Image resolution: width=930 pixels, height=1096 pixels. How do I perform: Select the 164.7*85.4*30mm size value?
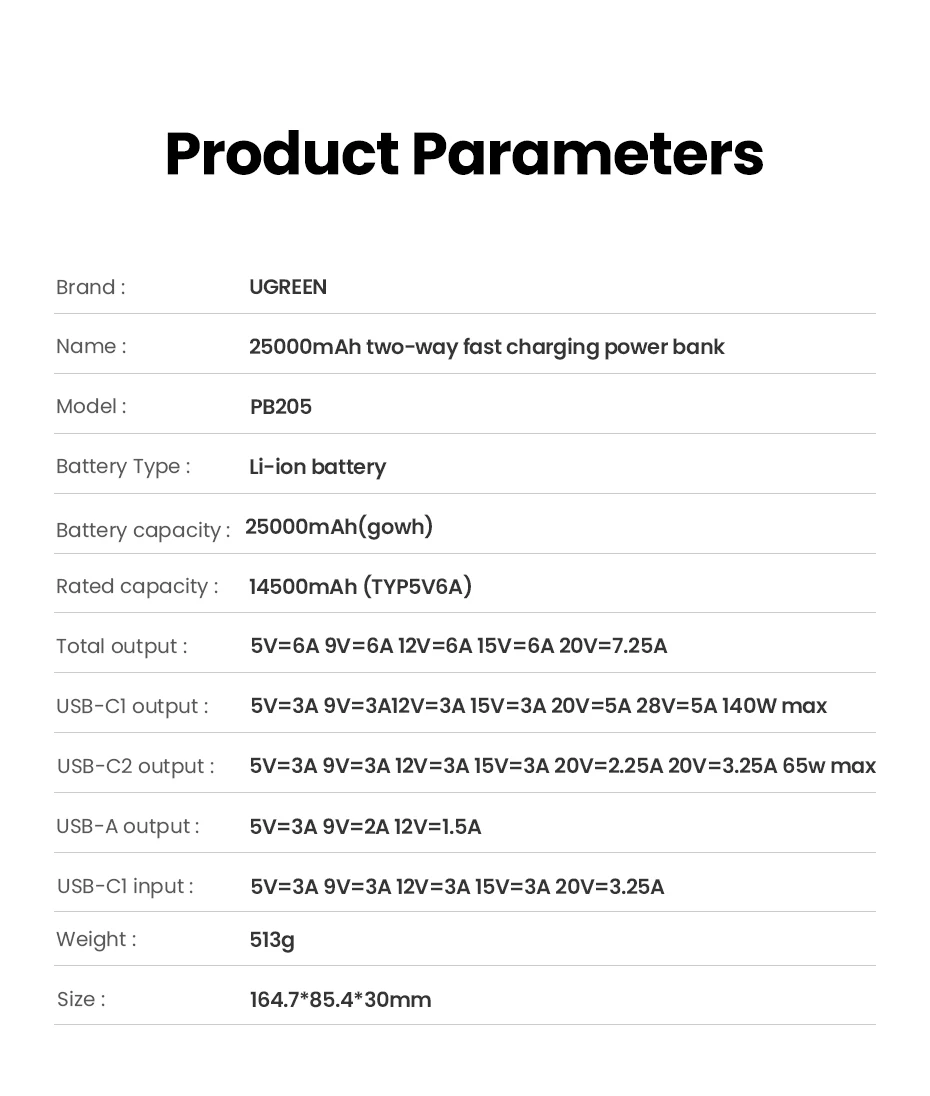point(340,1000)
